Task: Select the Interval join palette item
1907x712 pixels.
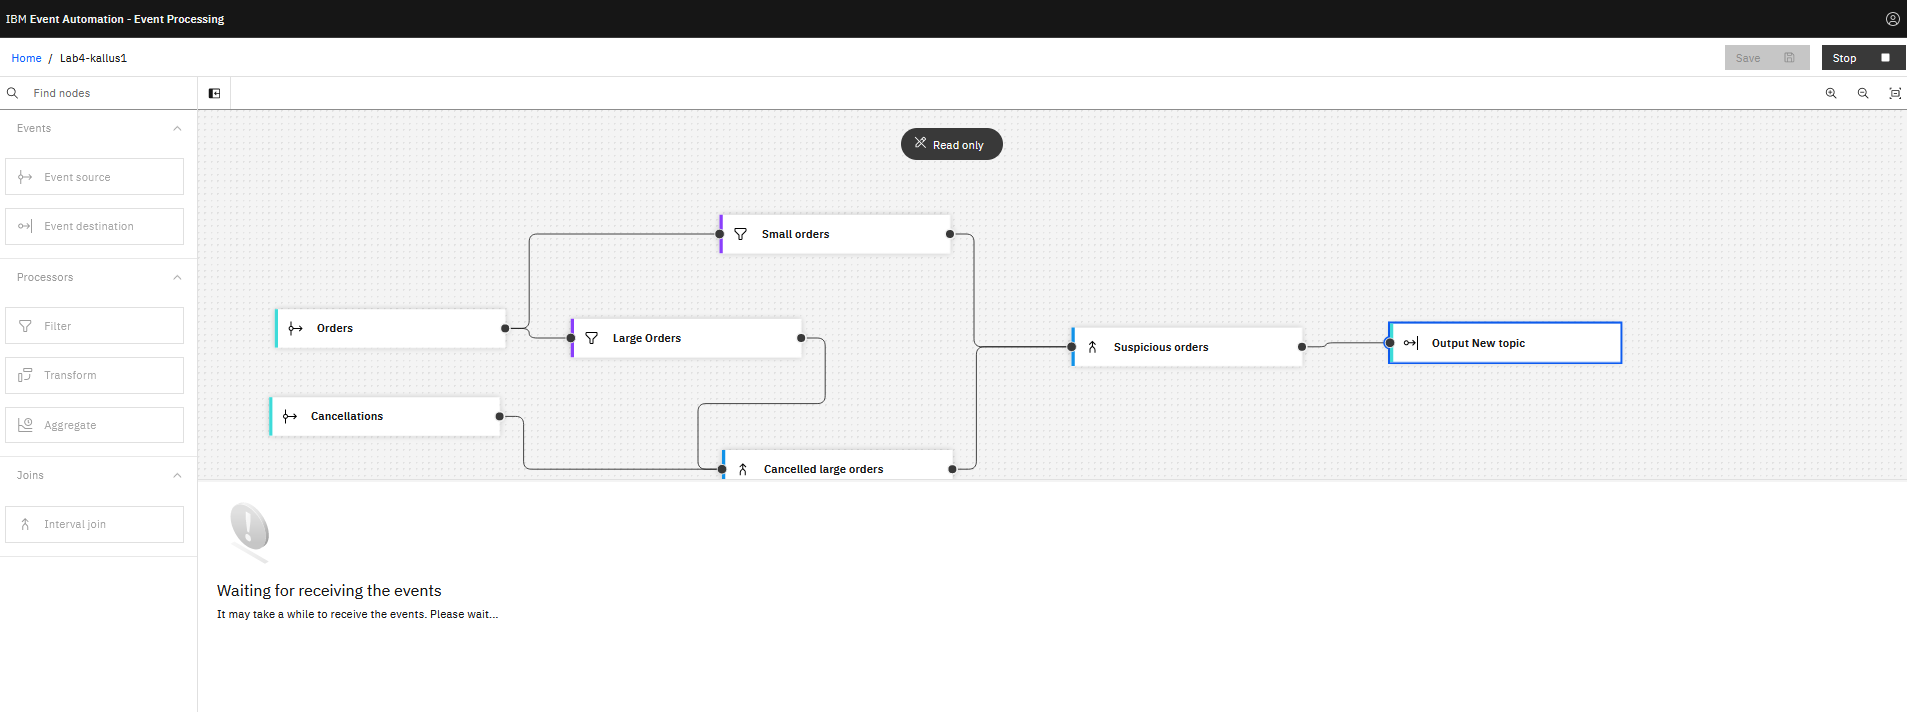Action: (x=94, y=524)
